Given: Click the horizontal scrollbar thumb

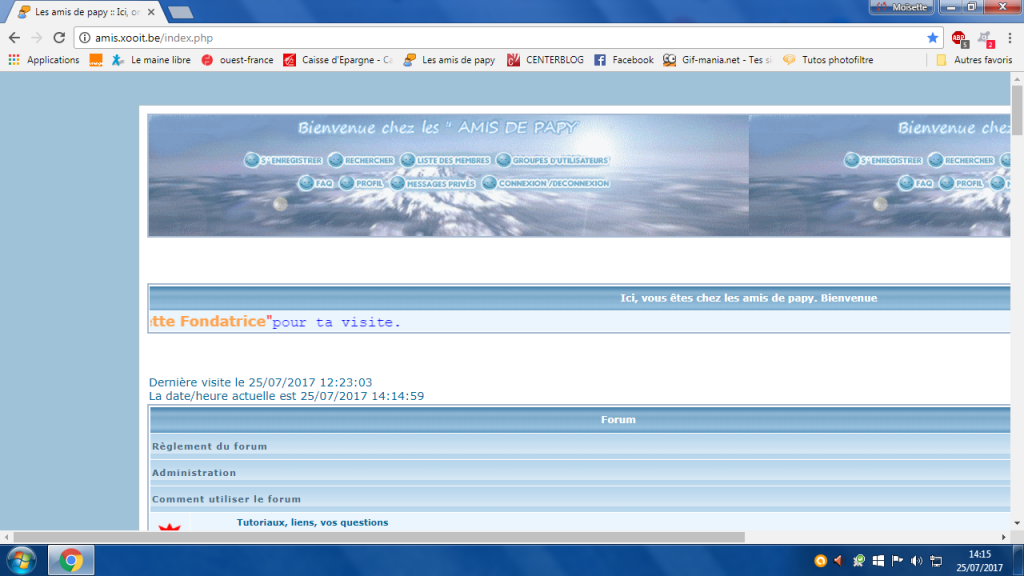Looking at the screenshot, I should (x=379, y=537).
